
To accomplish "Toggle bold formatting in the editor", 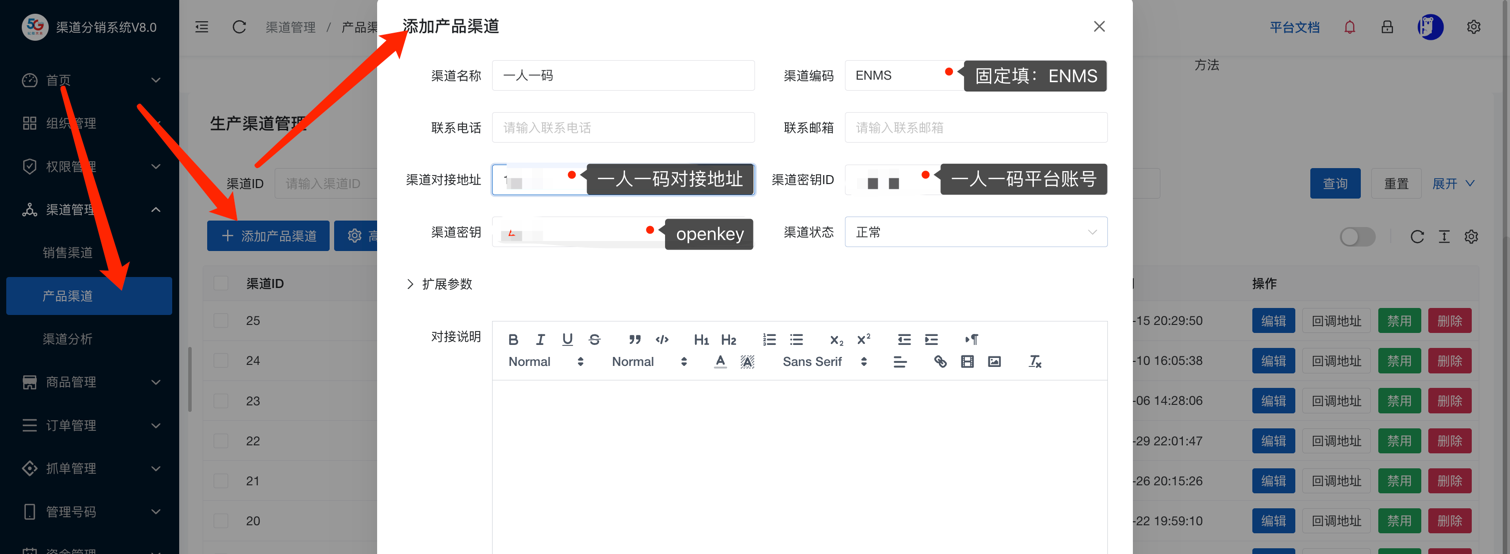I will point(513,340).
